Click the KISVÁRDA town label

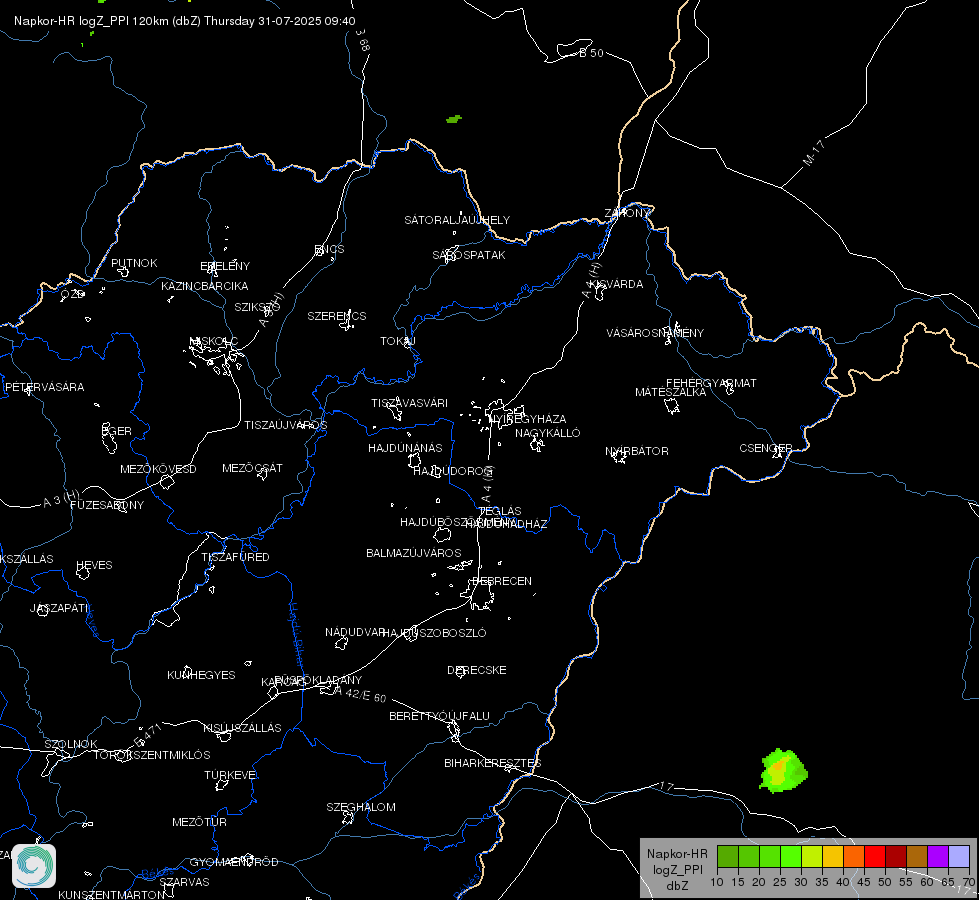pos(617,284)
